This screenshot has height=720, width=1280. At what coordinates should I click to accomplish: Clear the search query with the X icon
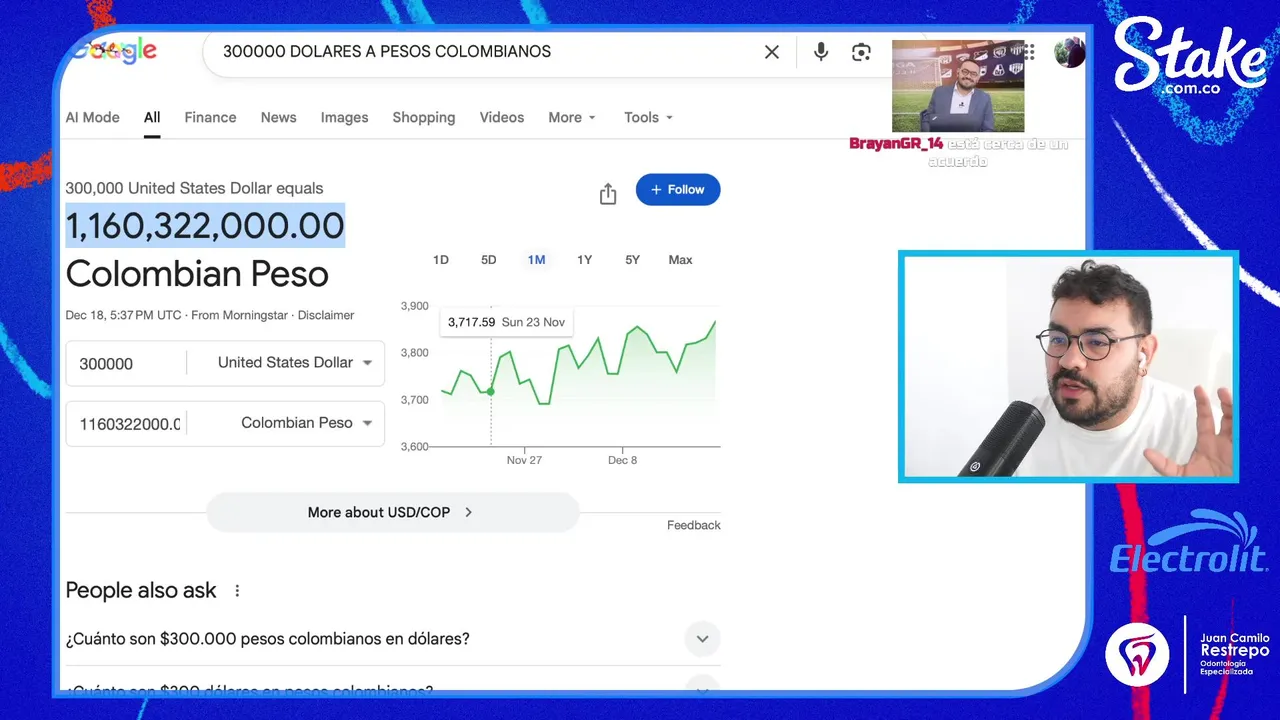[x=772, y=52]
